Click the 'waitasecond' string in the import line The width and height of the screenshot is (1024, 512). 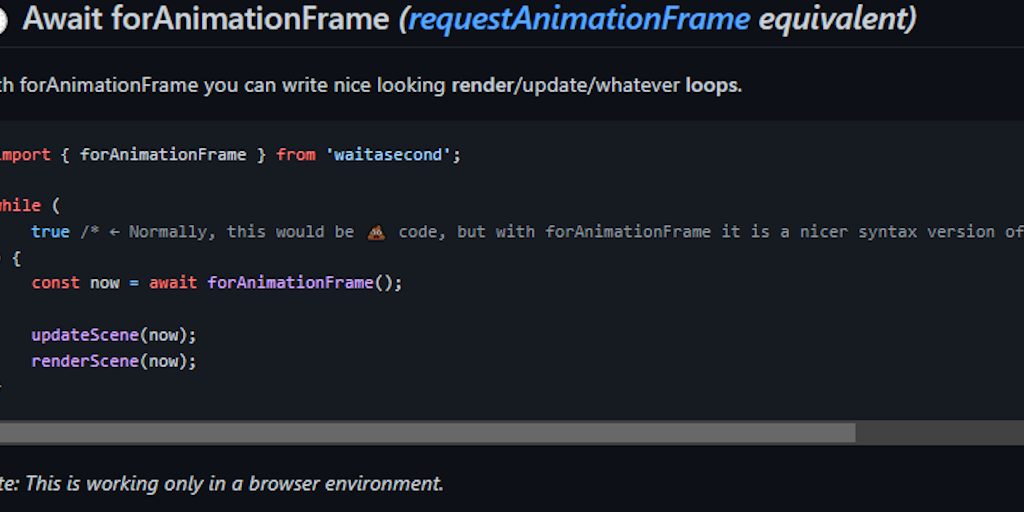pos(389,155)
